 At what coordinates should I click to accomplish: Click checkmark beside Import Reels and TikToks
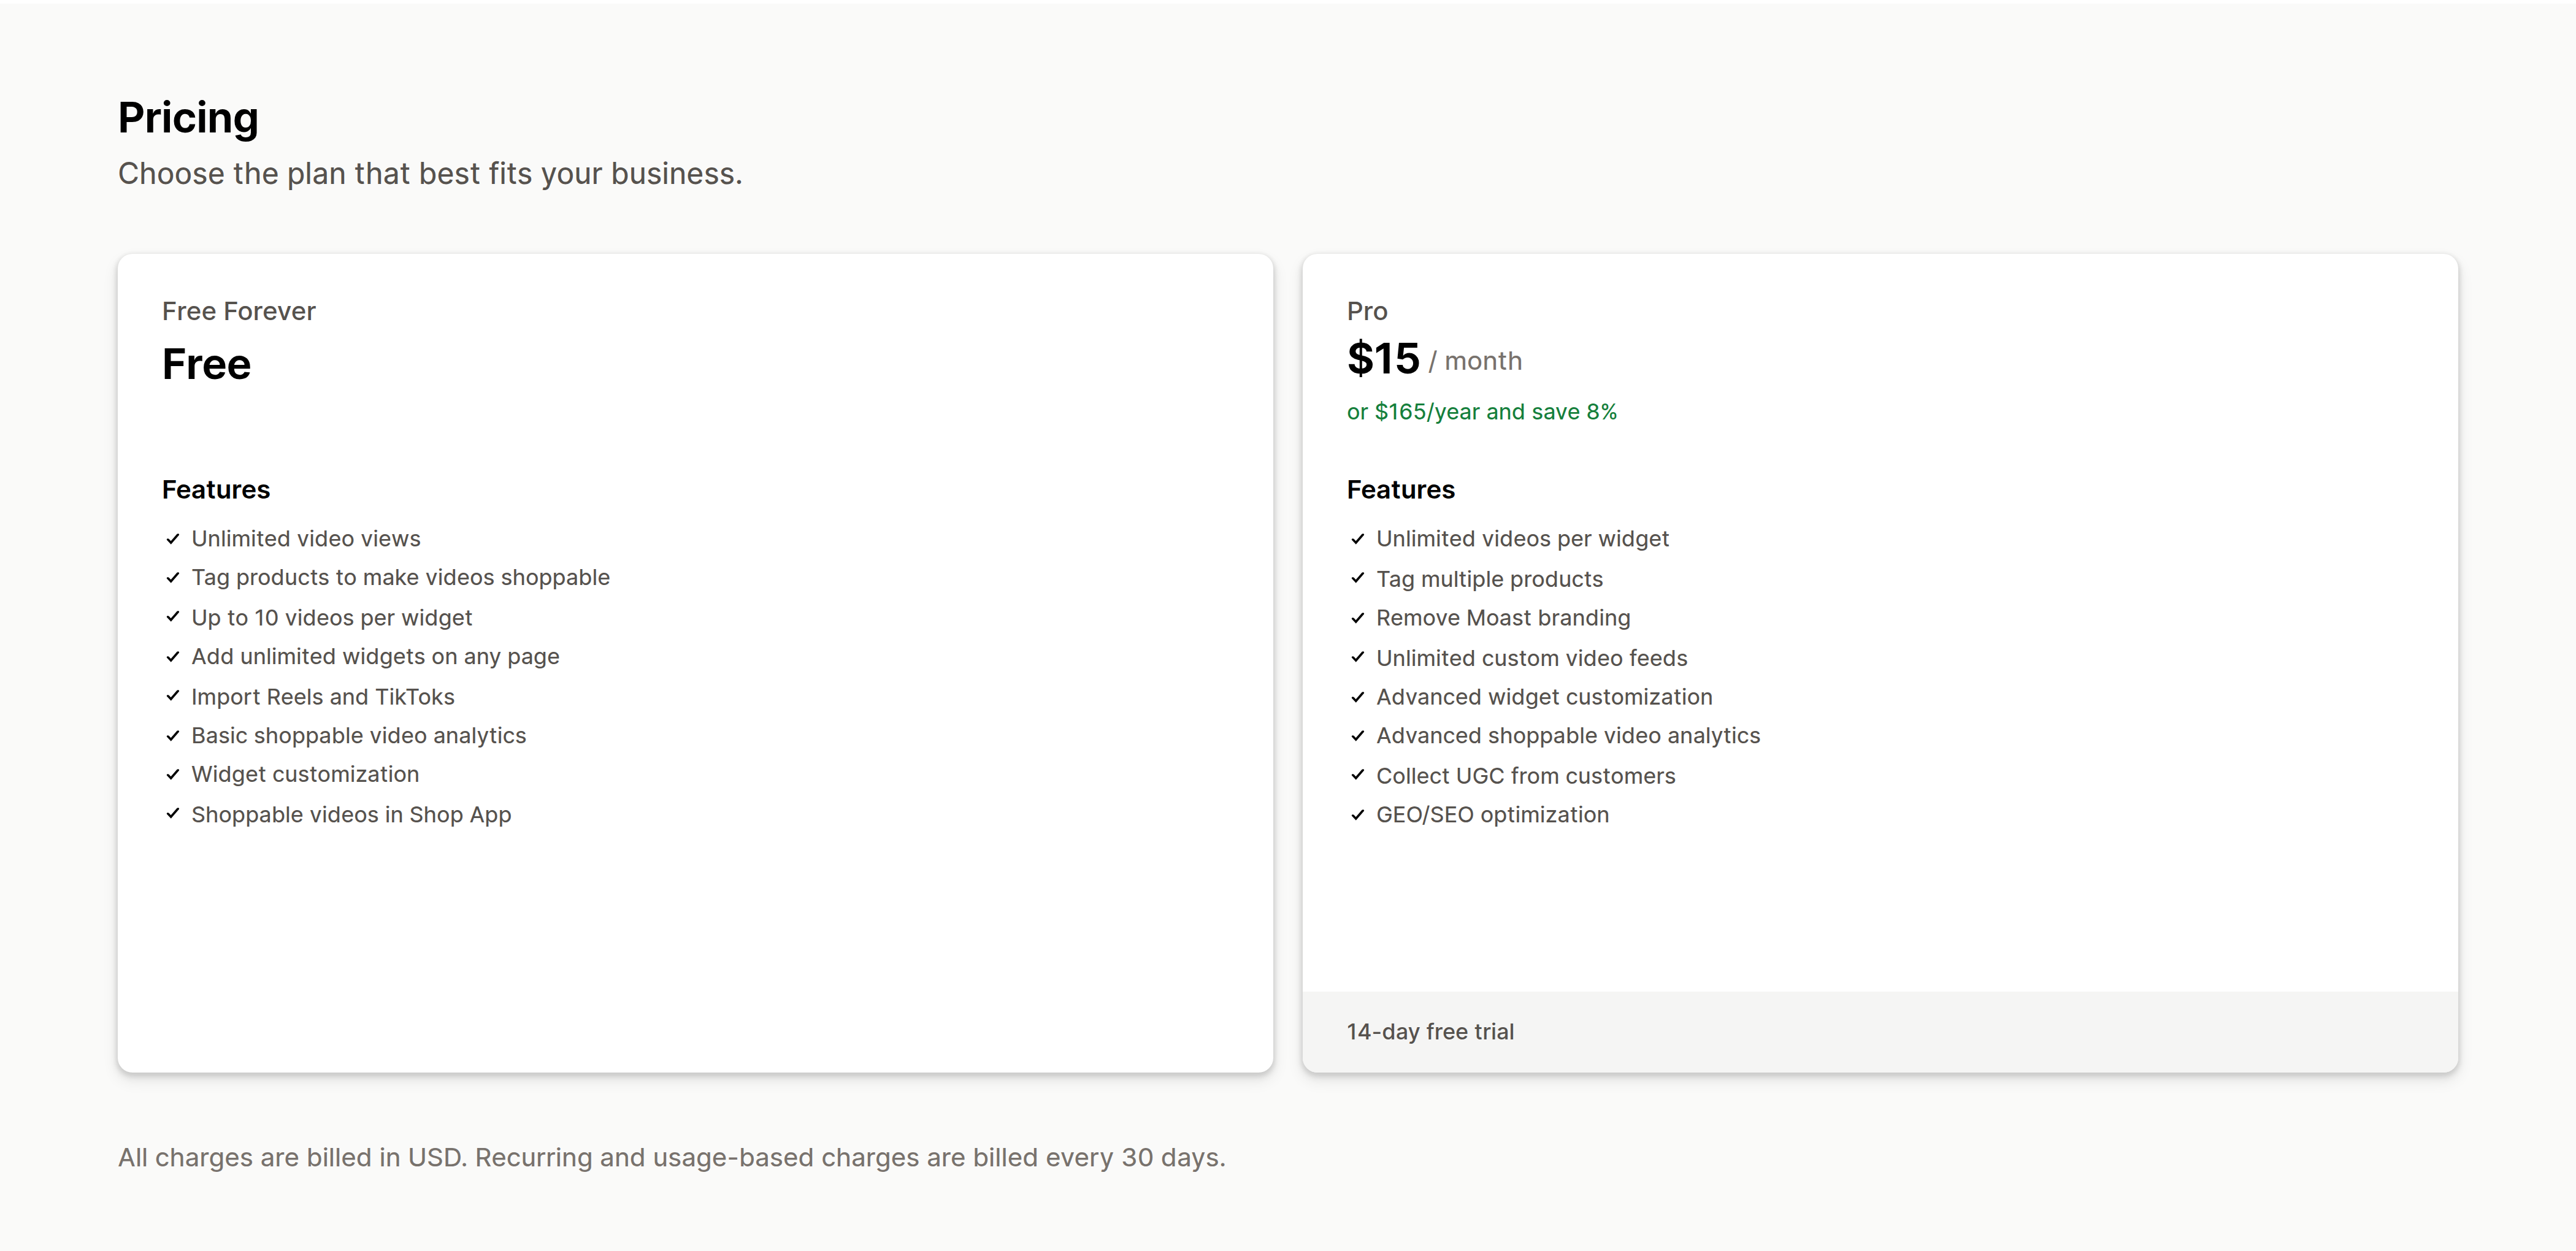[172, 697]
